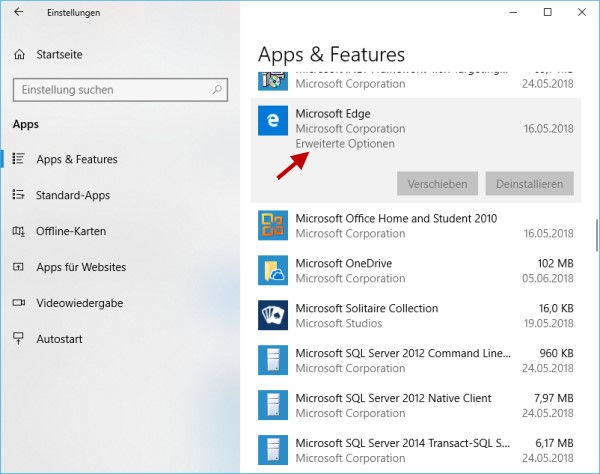Select Microsoft Office Home and Student 2010
600x474 pixels.
(416, 225)
